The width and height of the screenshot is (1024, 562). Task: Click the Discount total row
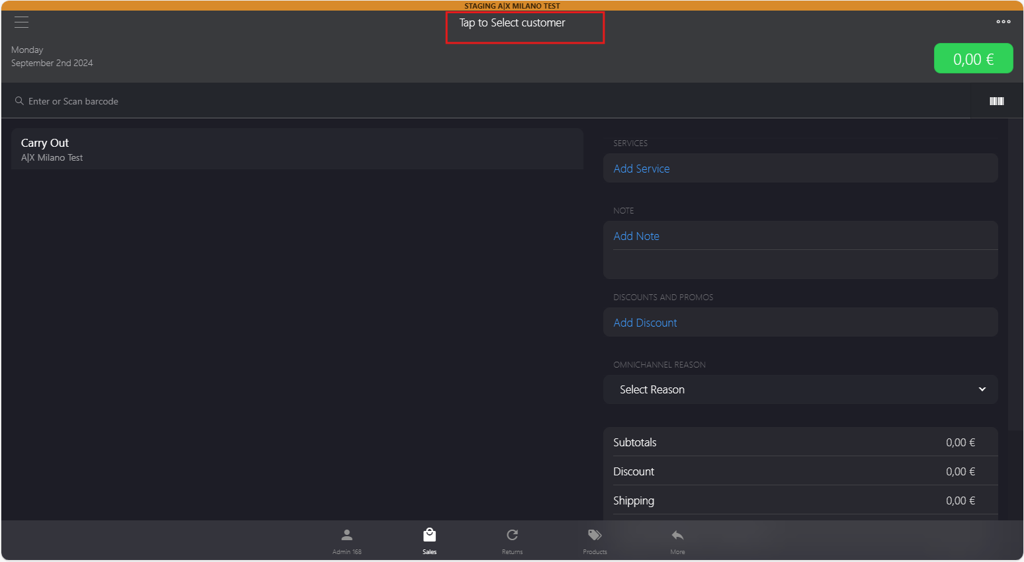point(800,471)
